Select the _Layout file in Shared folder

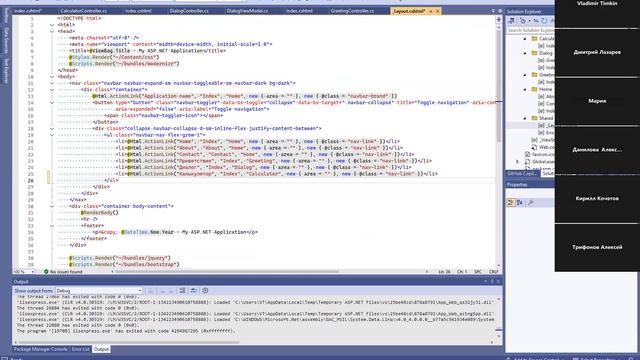pos(546,125)
